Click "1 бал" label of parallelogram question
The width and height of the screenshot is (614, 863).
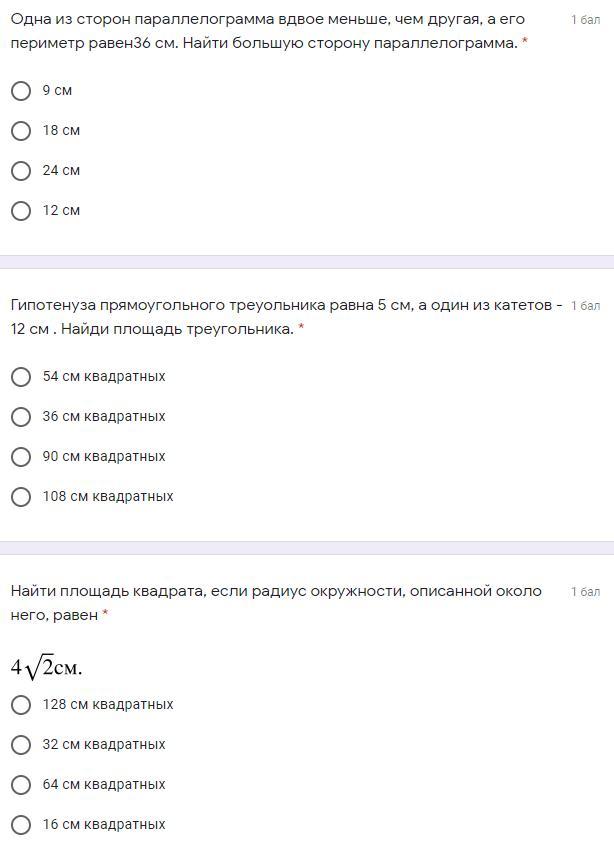point(585,20)
